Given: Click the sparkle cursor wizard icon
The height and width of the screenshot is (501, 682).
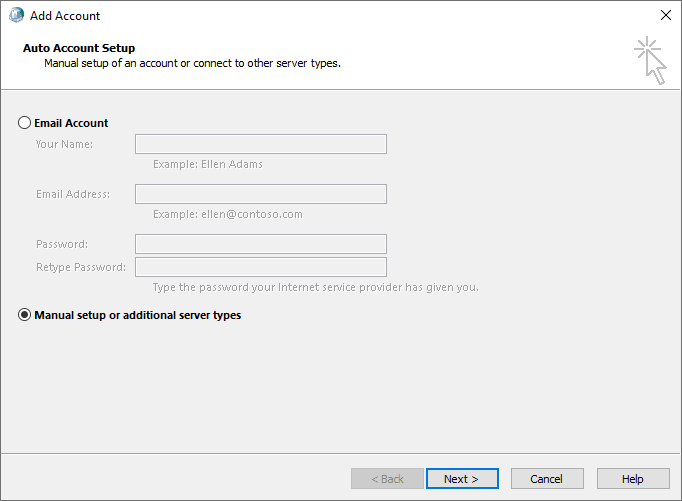Looking at the screenshot, I should point(650,60).
